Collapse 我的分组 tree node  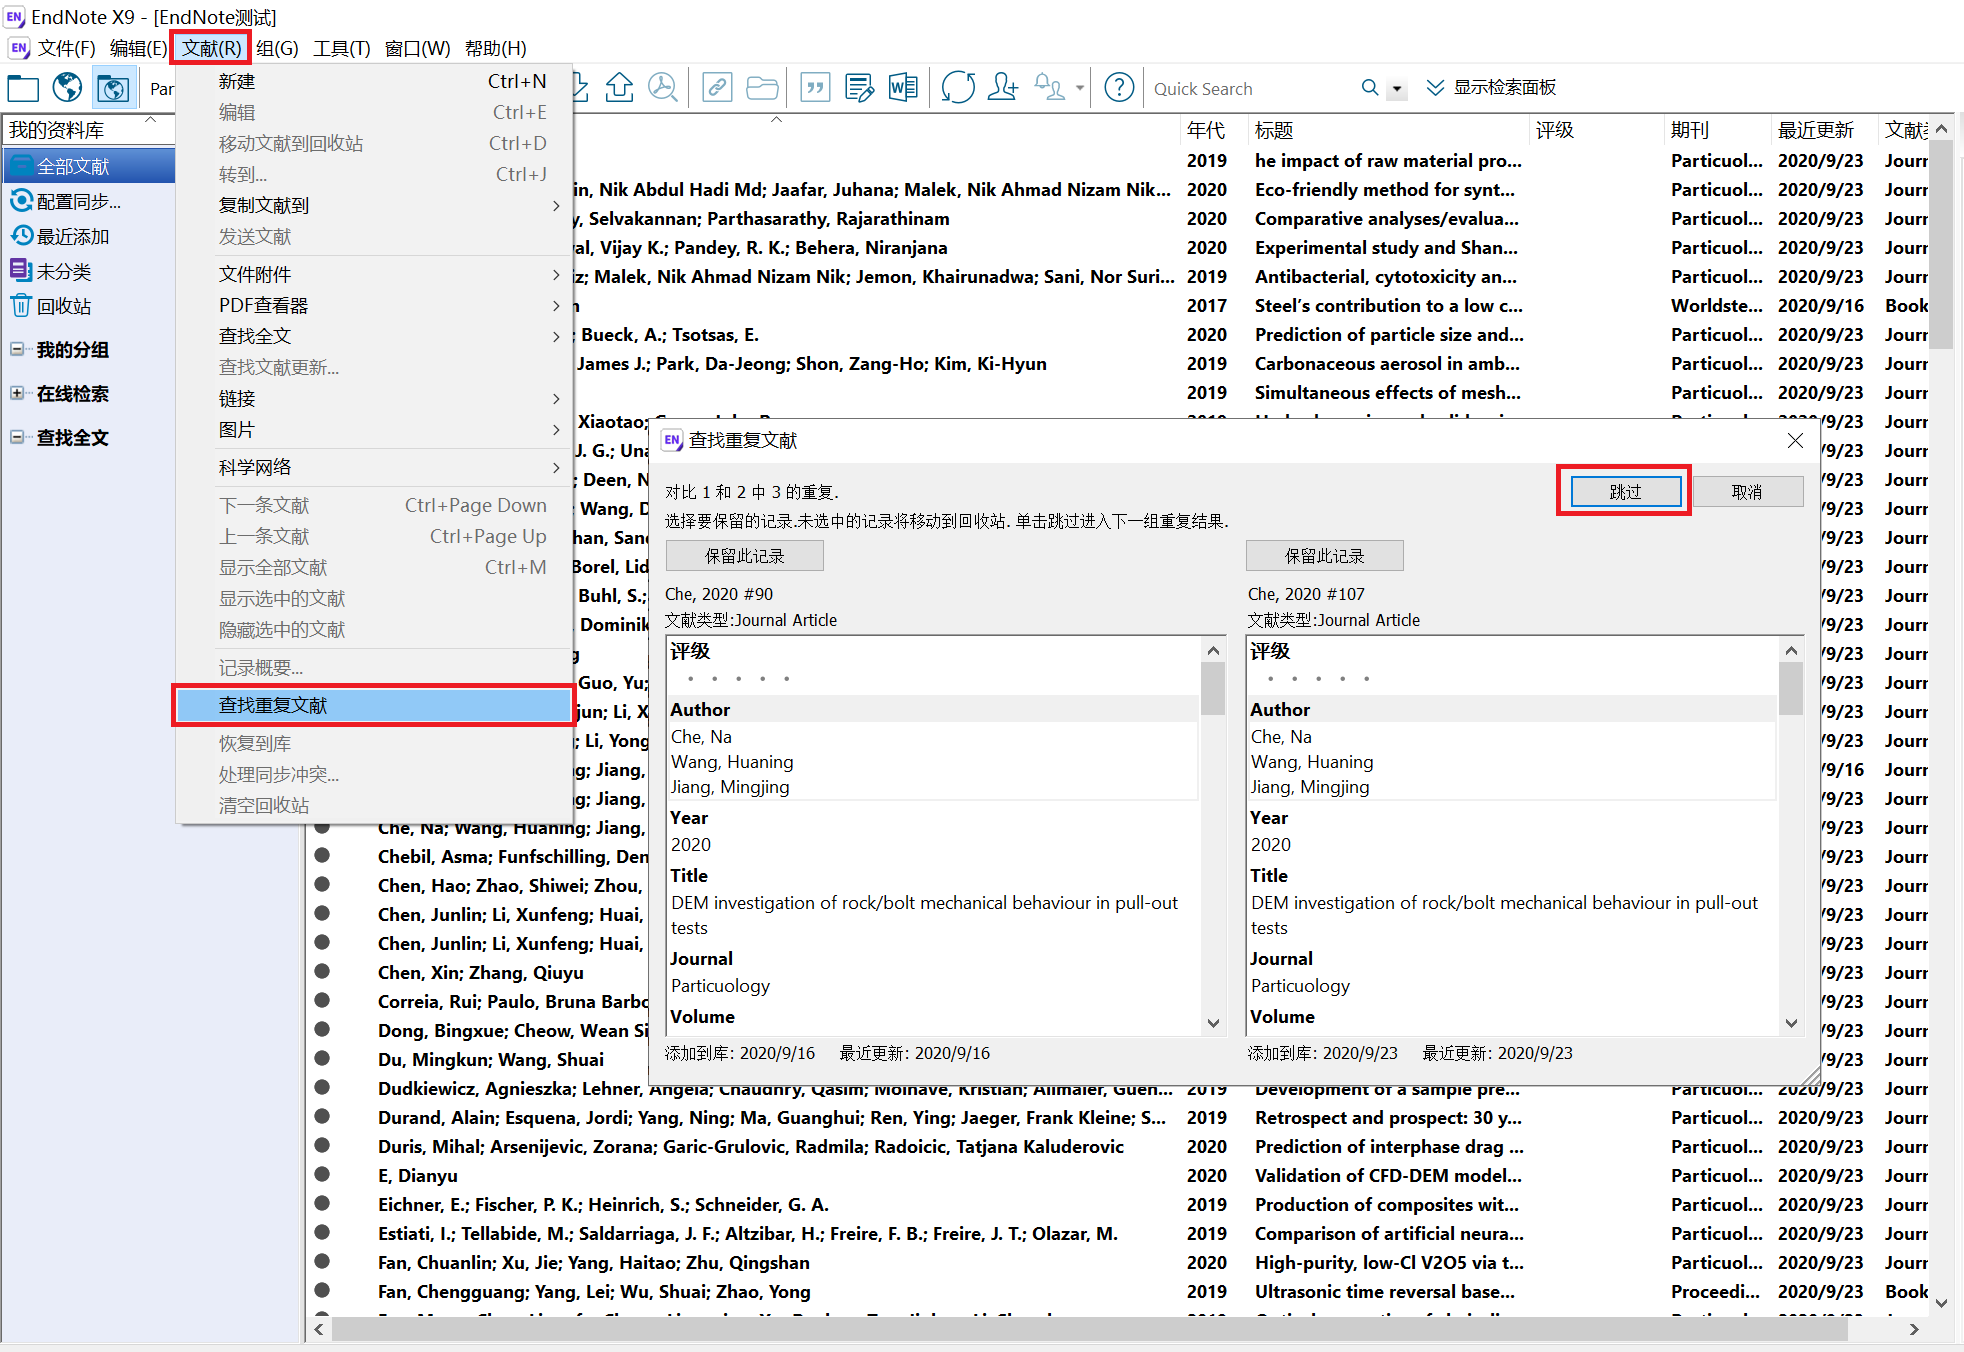point(17,349)
